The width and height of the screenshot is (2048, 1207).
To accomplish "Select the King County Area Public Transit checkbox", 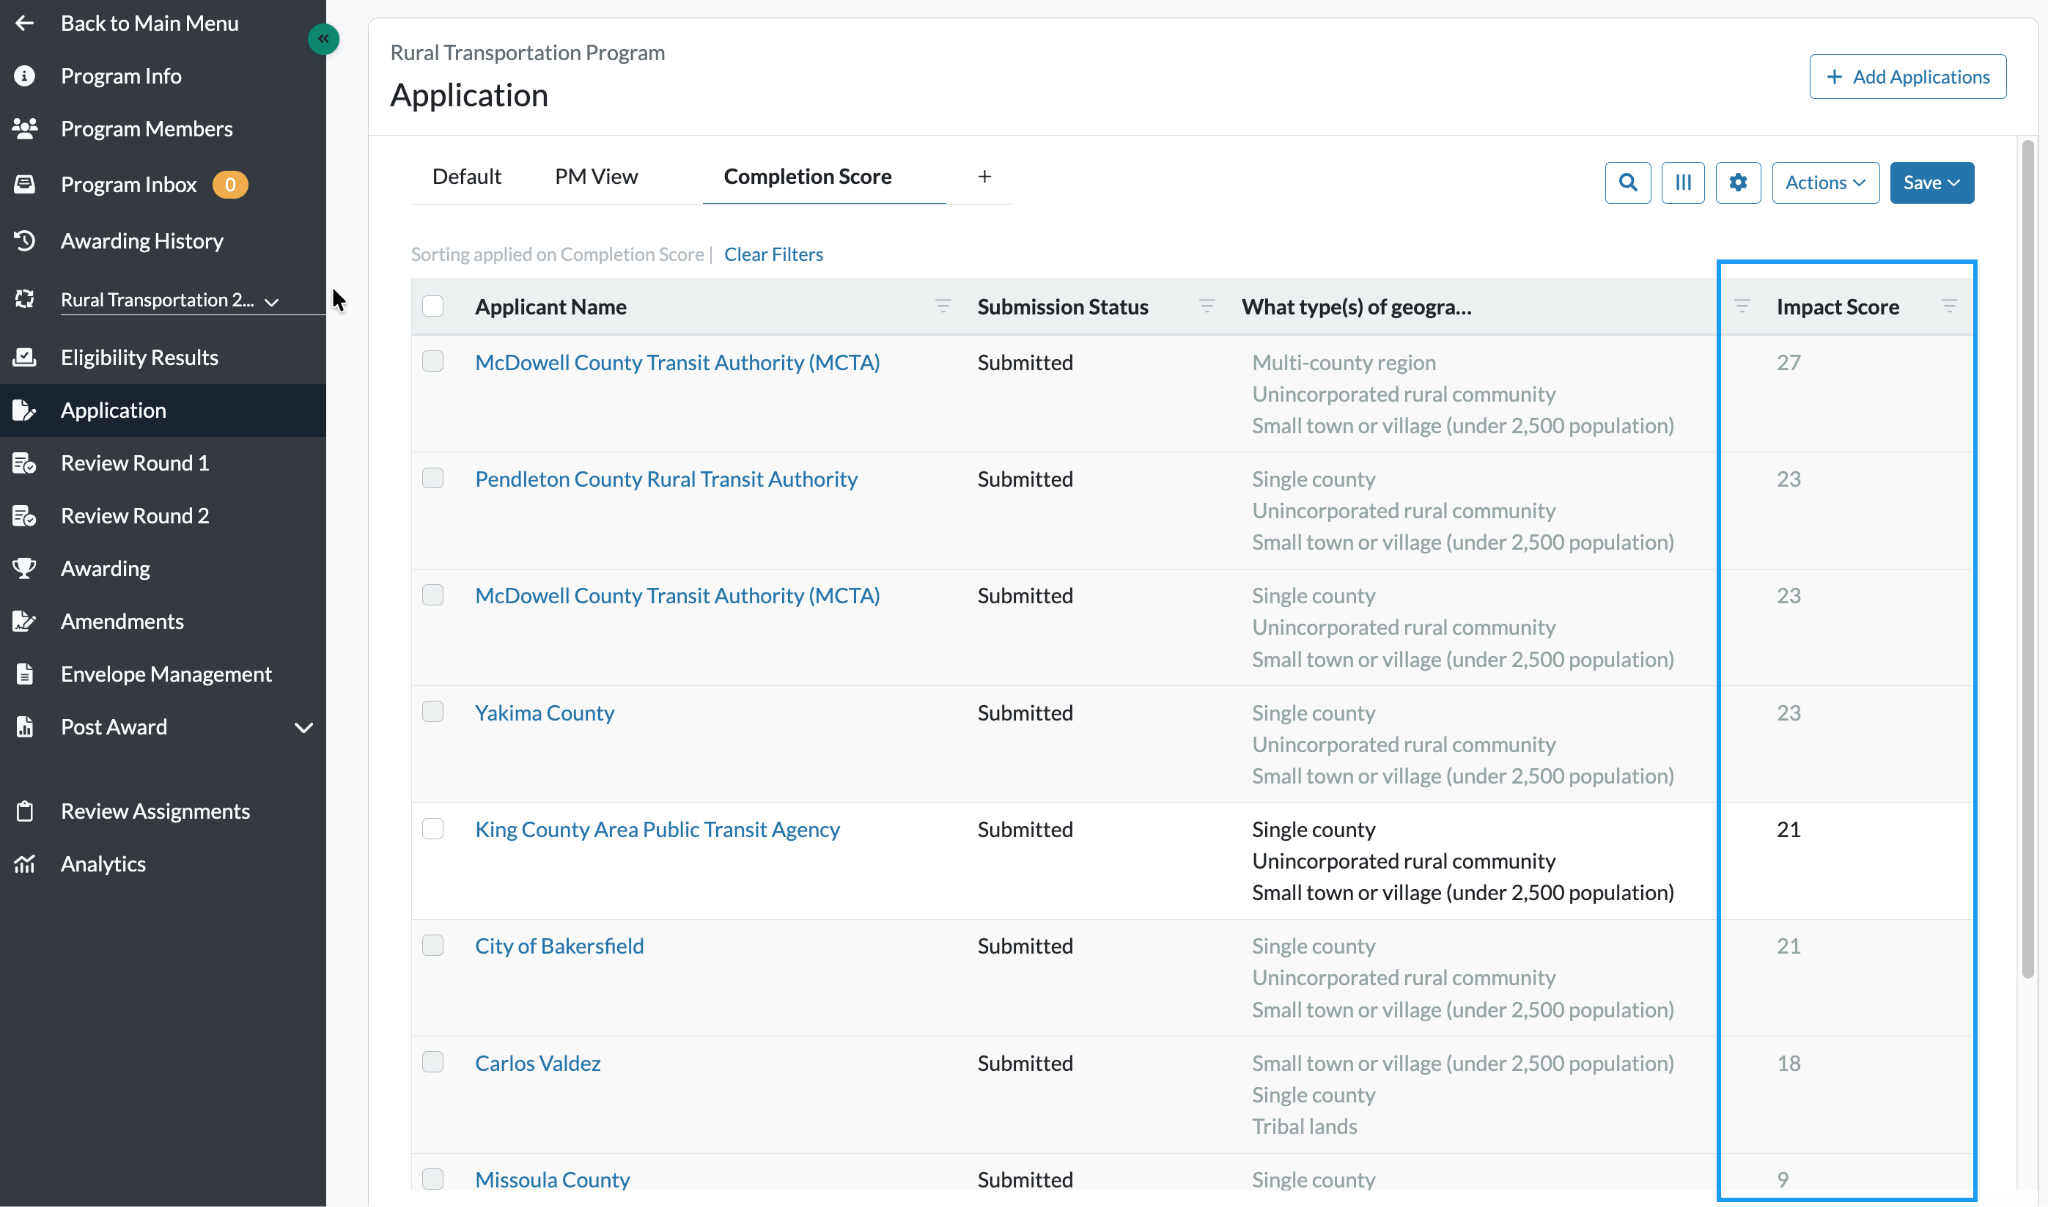I will pyautogui.click(x=433, y=828).
